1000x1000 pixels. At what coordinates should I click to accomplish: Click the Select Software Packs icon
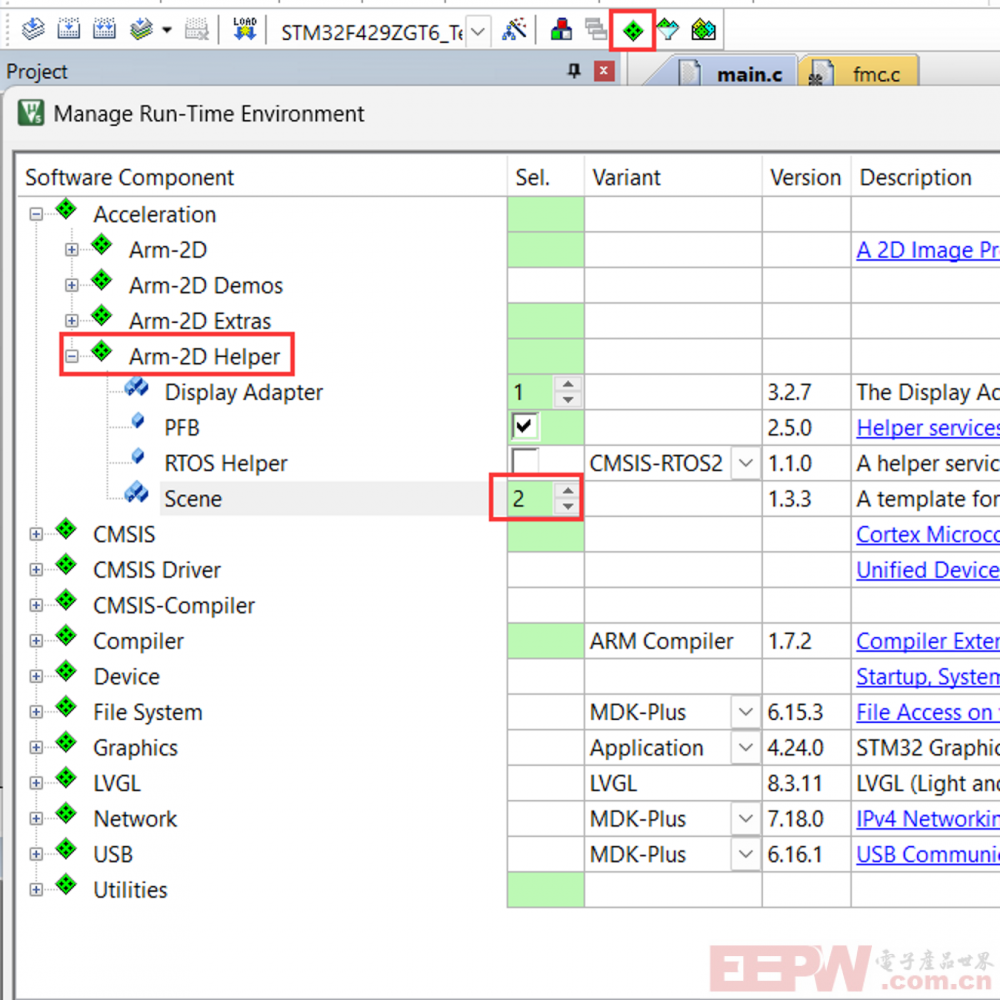pos(668,29)
